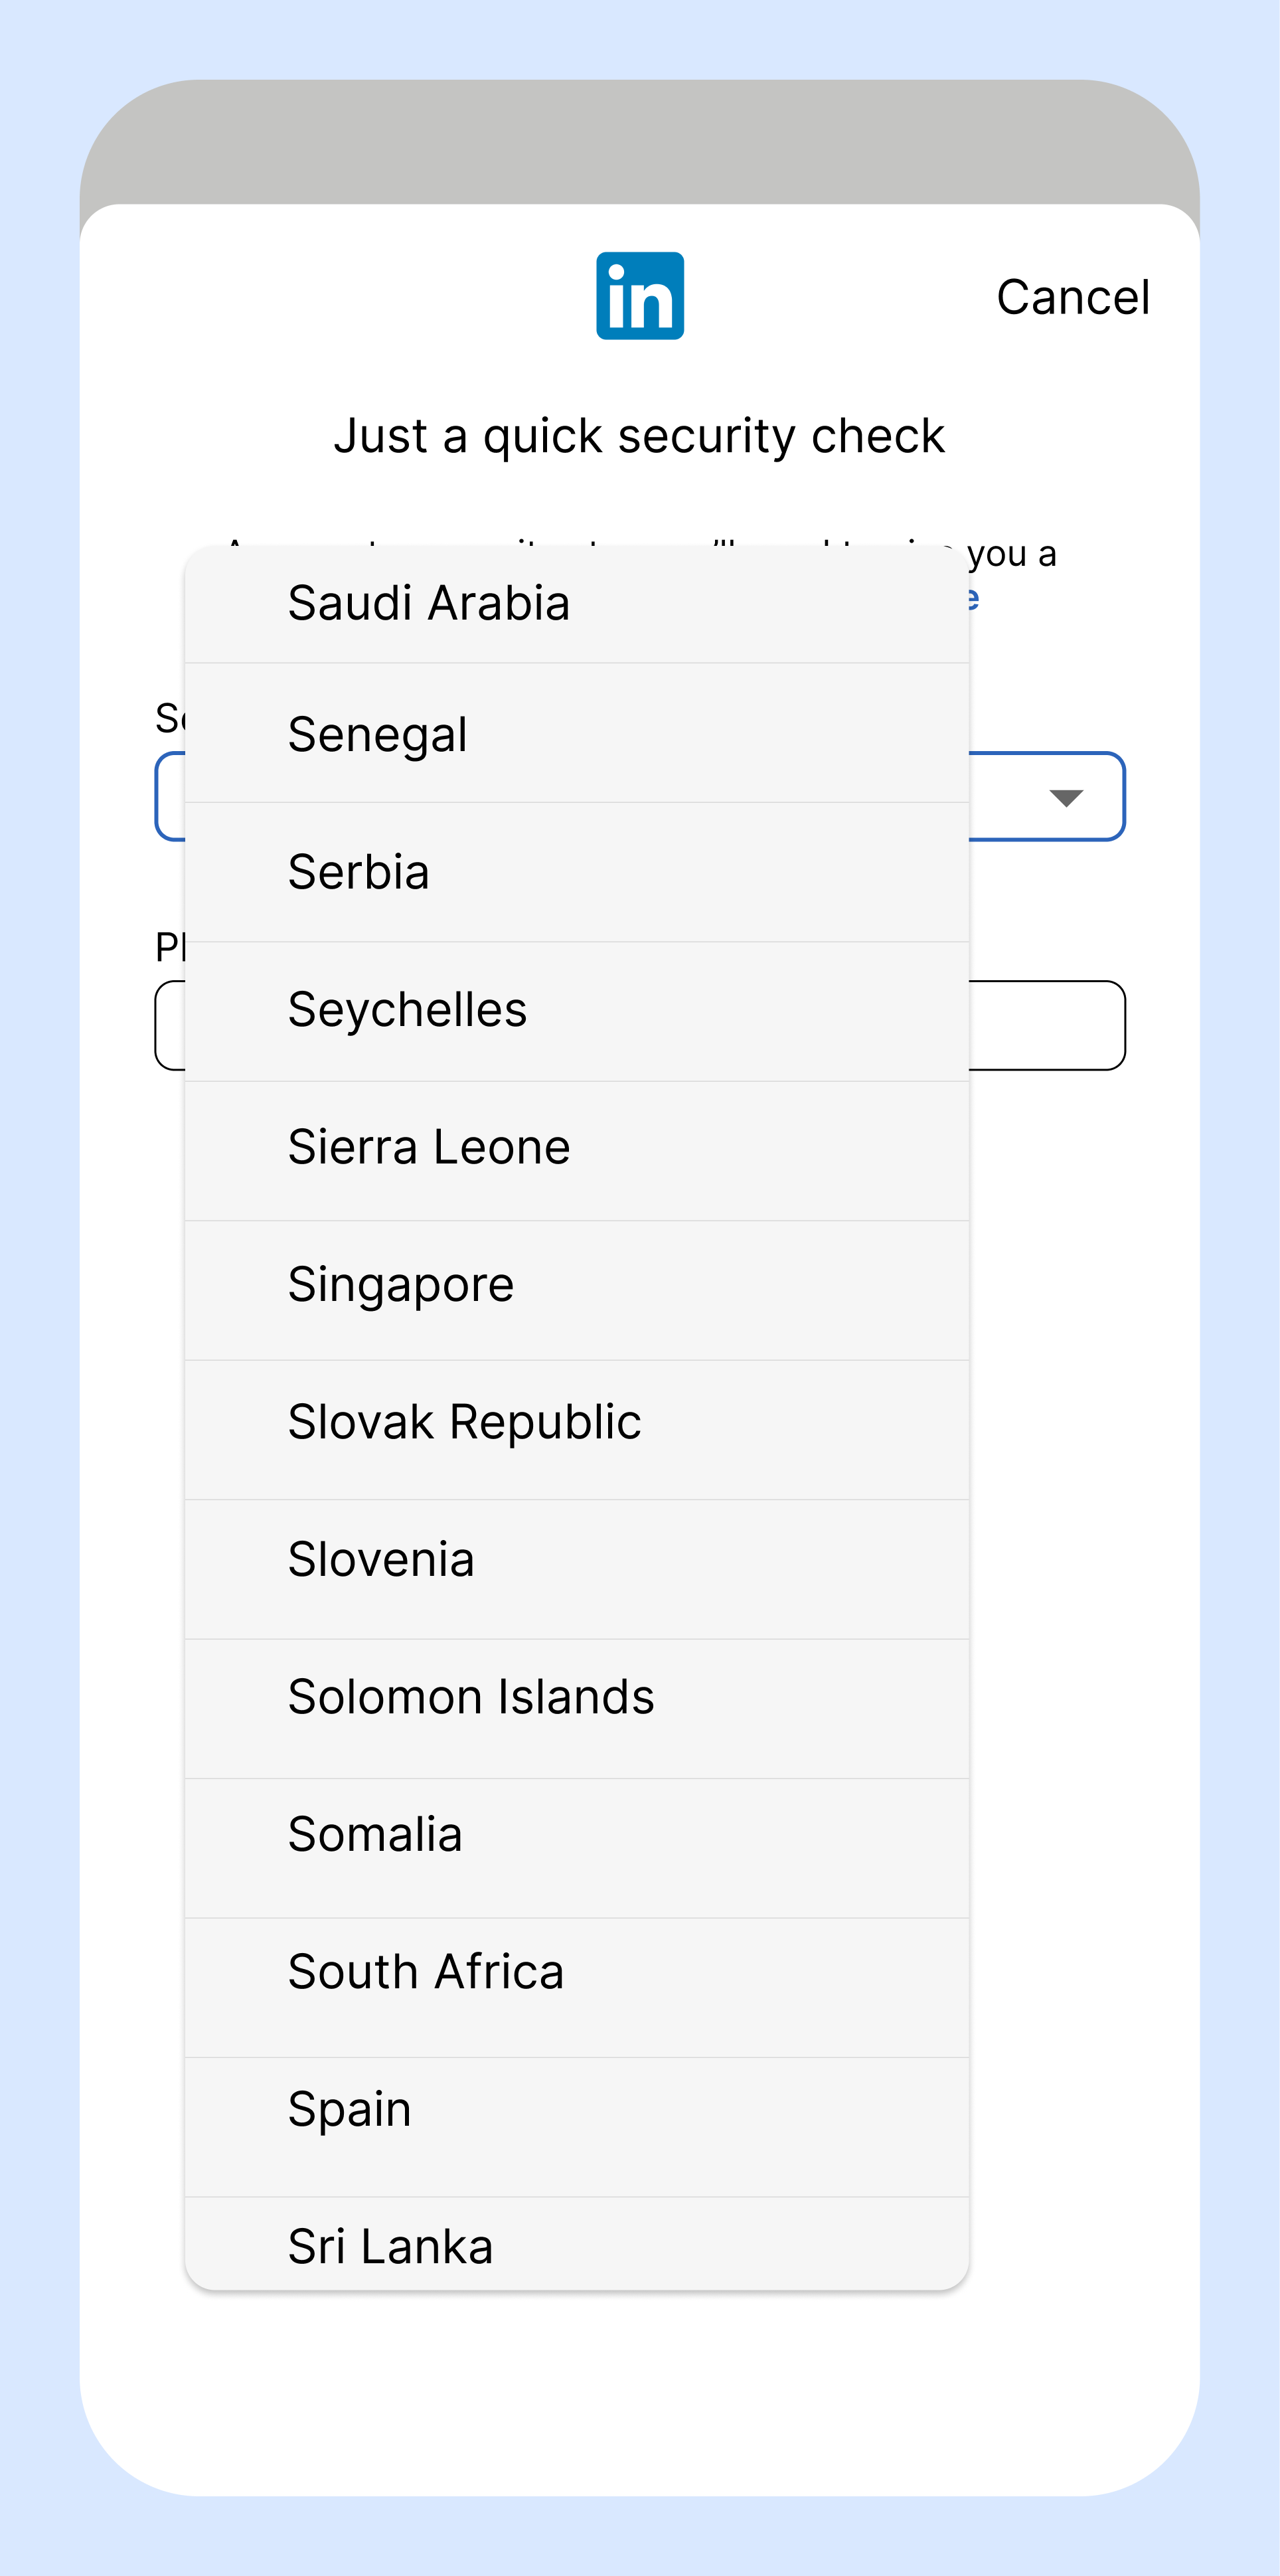Pick Seychelles from the dropdown
Viewport: 1280px width, 2576px height.
click(577, 1011)
